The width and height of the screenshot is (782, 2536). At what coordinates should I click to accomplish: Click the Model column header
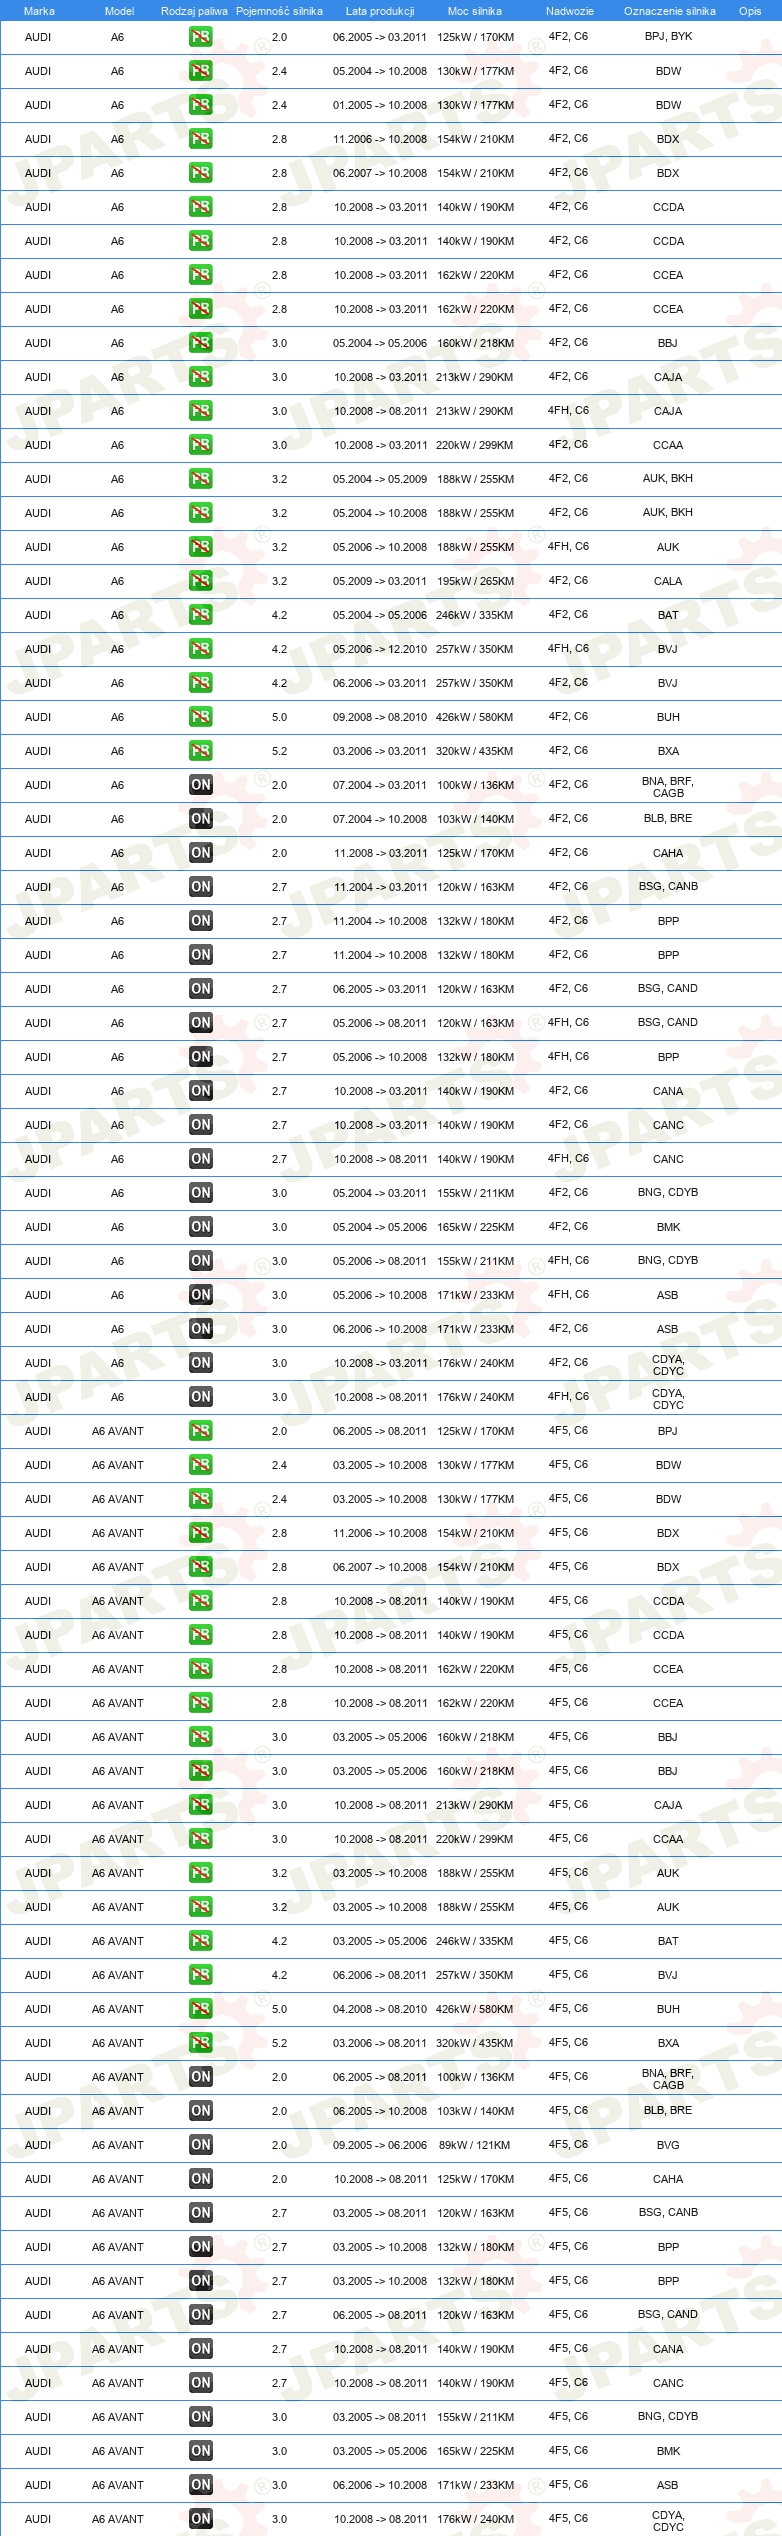click(119, 11)
